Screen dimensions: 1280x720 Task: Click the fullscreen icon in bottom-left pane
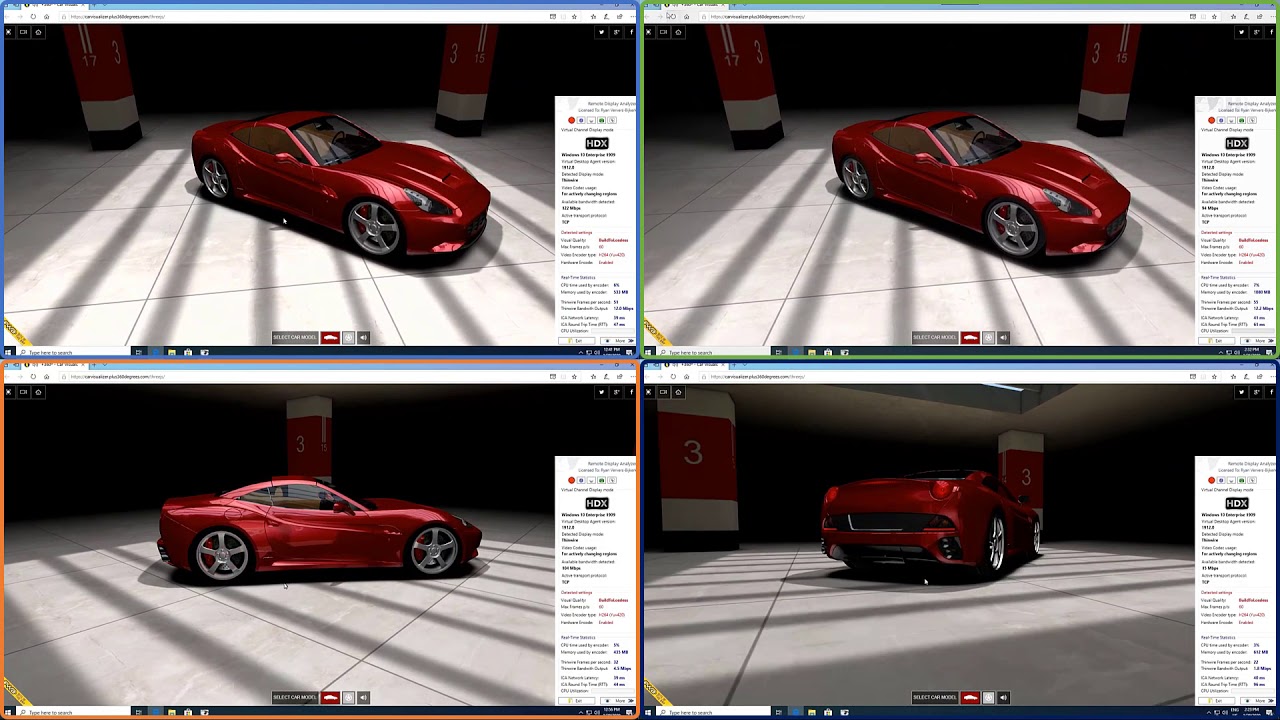coord(8,392)
